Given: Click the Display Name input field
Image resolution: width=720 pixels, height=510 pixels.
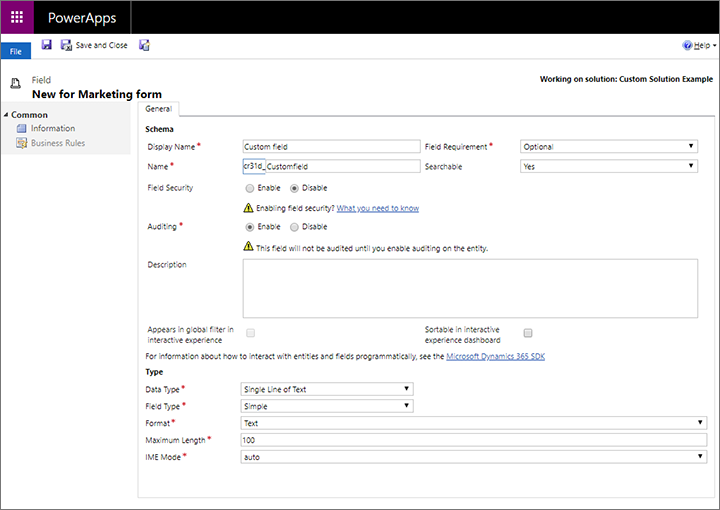Looking at the screenshot, I should pyautogui.click(x=331, y=146).
